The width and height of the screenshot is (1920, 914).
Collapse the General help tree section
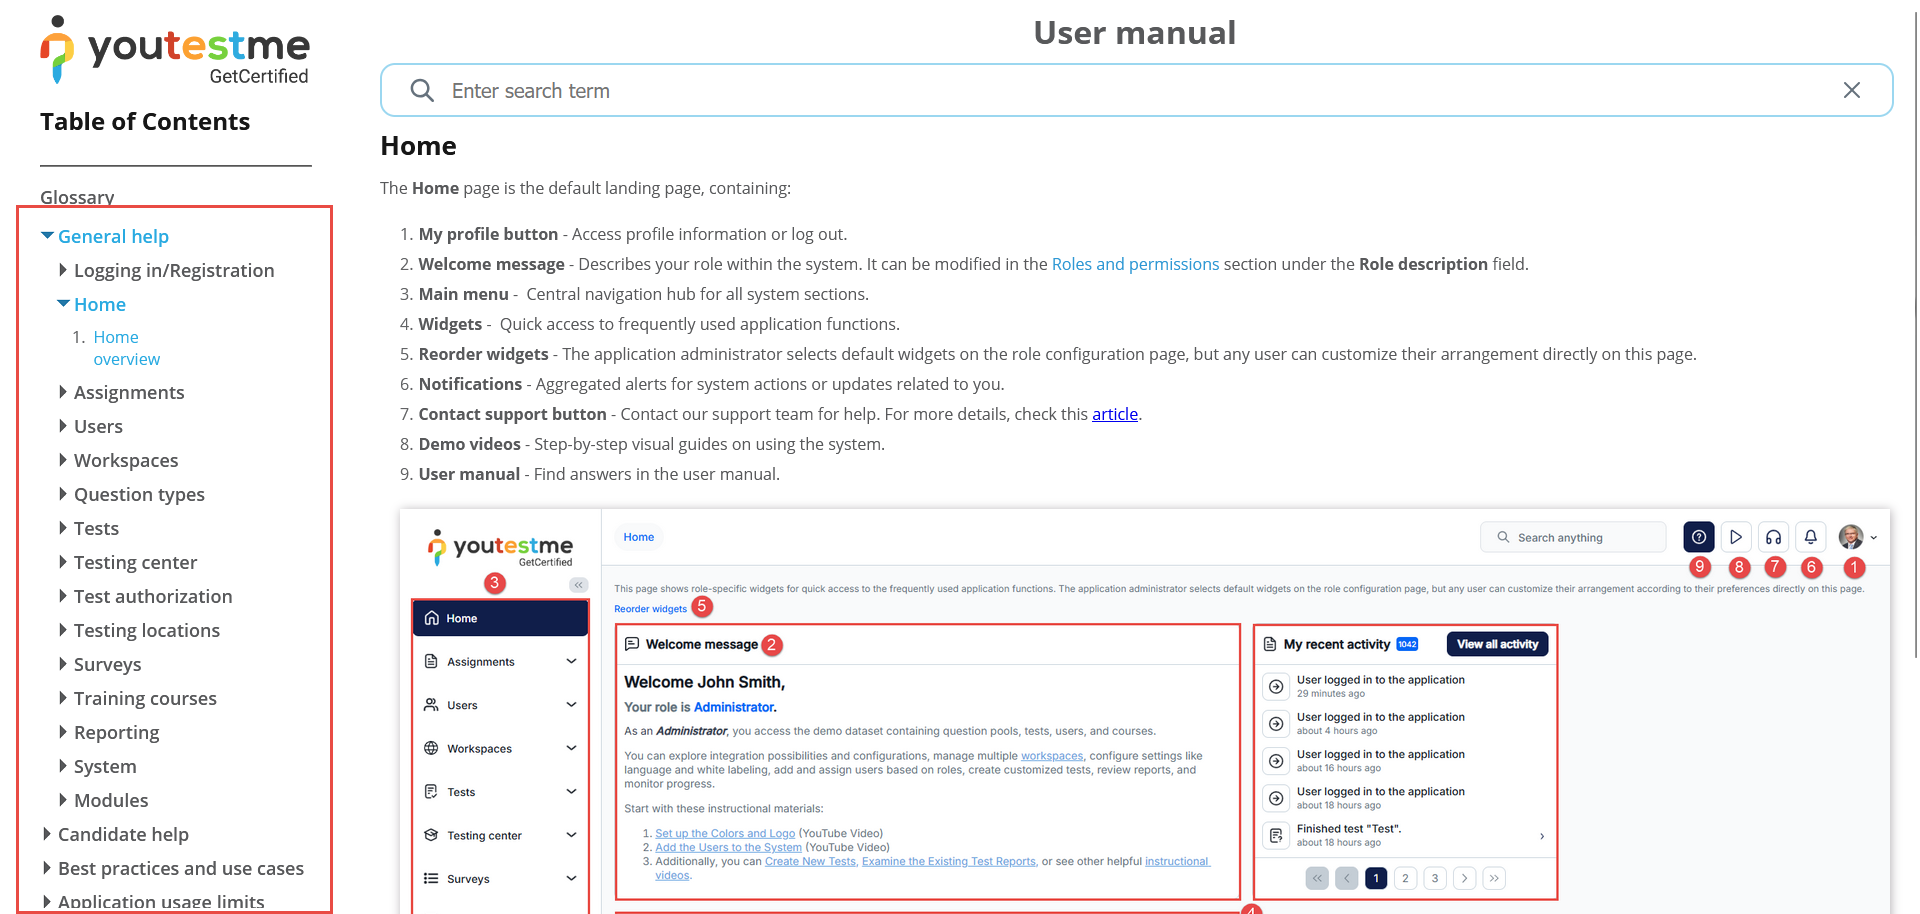[47, 236]
